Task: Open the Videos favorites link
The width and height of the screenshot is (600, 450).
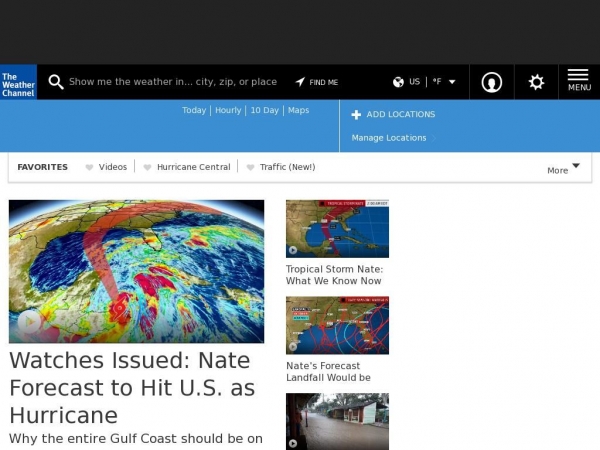Action: tap(112, 167)
